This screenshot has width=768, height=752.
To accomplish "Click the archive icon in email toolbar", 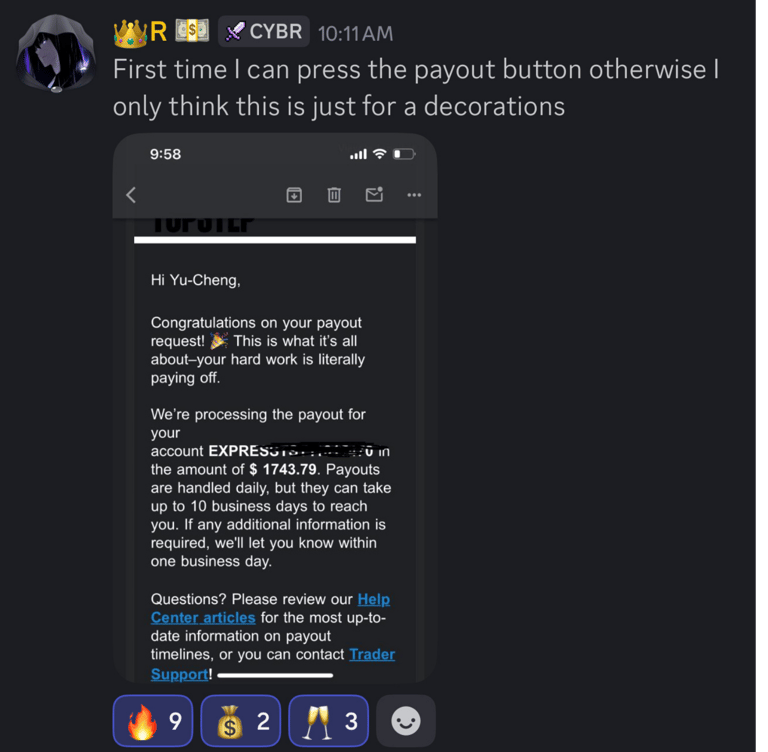I will tap(294, 195).
